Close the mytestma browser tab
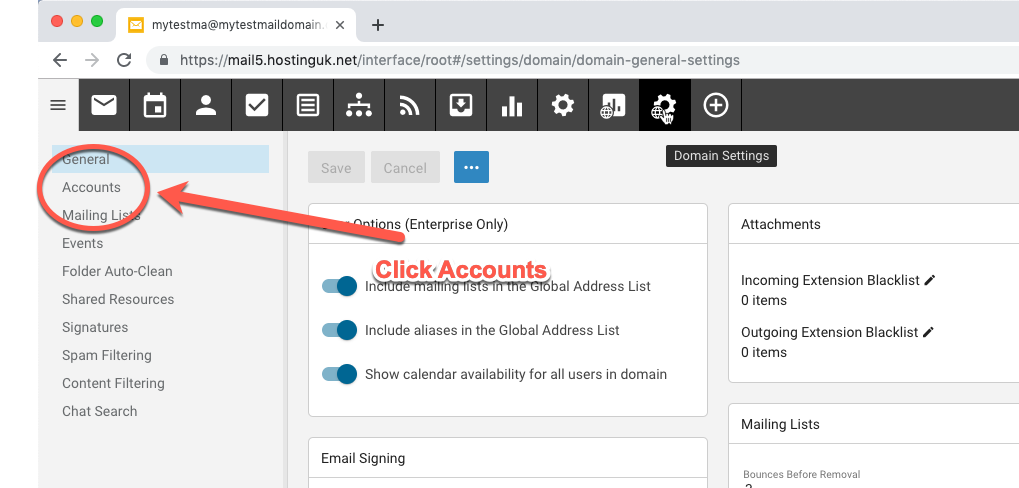1019x488 pixels. (x=341, y=25)
